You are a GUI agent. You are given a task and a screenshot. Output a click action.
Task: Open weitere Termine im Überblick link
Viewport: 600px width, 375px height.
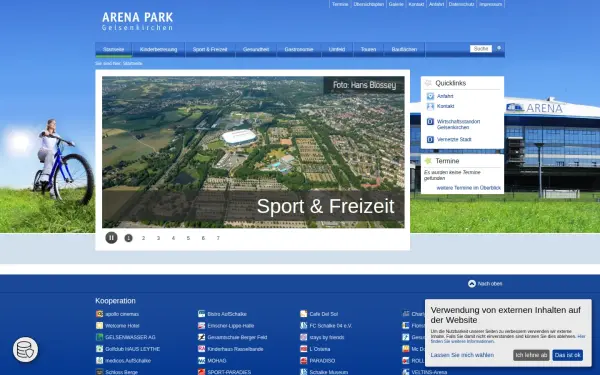point(468,188)
